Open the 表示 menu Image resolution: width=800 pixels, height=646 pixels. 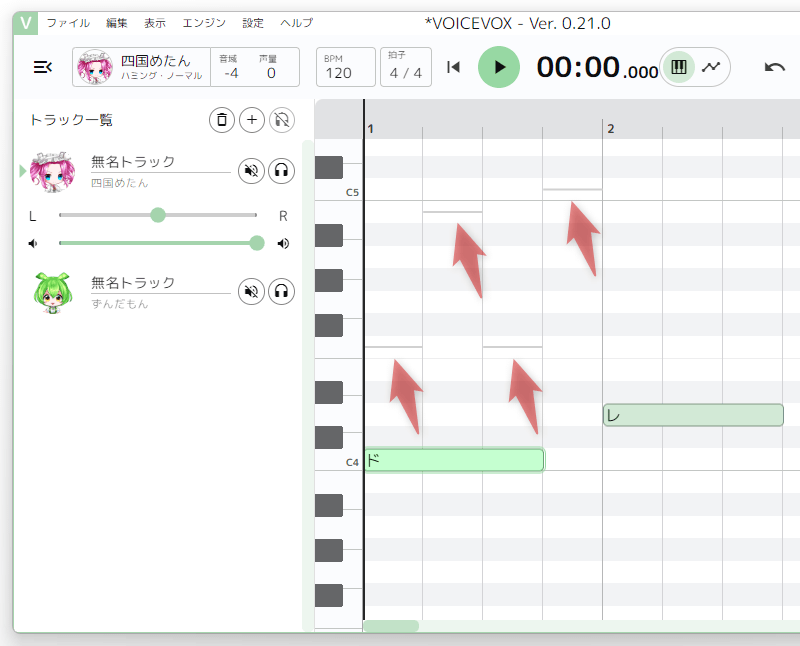coord(155,23)
